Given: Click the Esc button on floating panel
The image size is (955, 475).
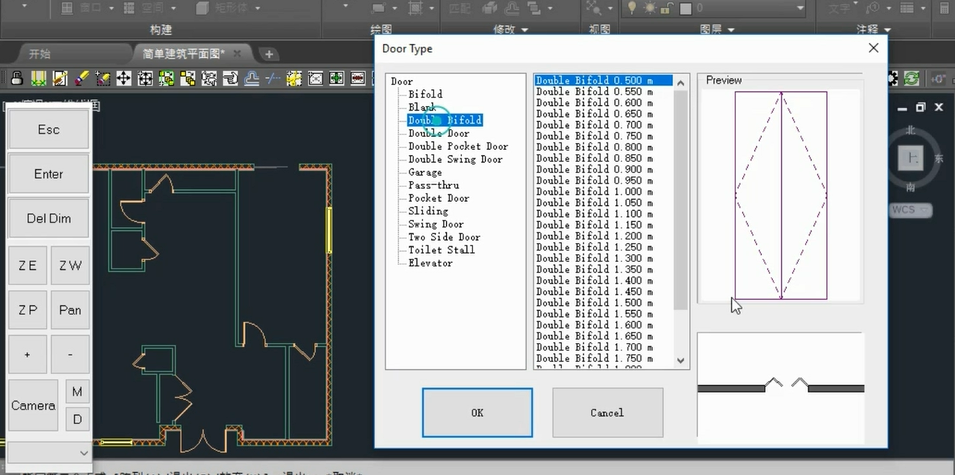Looking at the screenshot, I should [x=49, y=130].
